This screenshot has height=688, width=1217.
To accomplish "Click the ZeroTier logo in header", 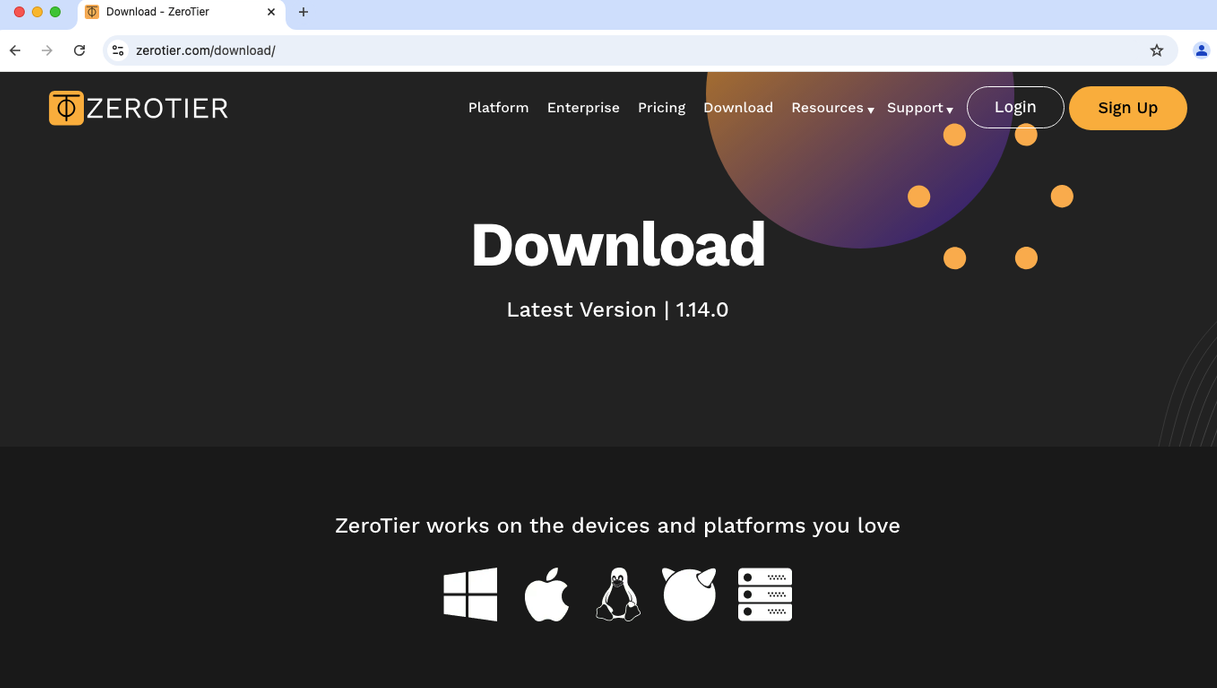I will pos(139,108).
